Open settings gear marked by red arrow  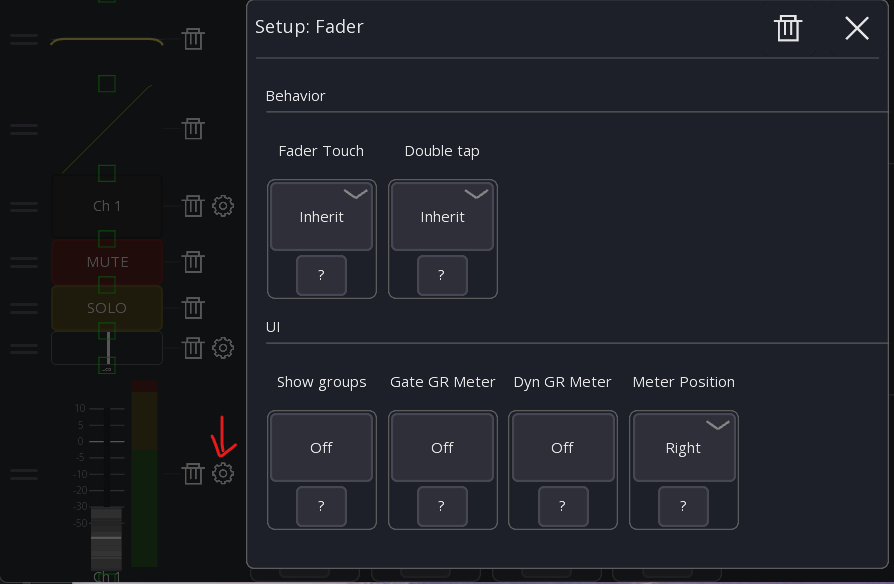[x=223, y=474]
